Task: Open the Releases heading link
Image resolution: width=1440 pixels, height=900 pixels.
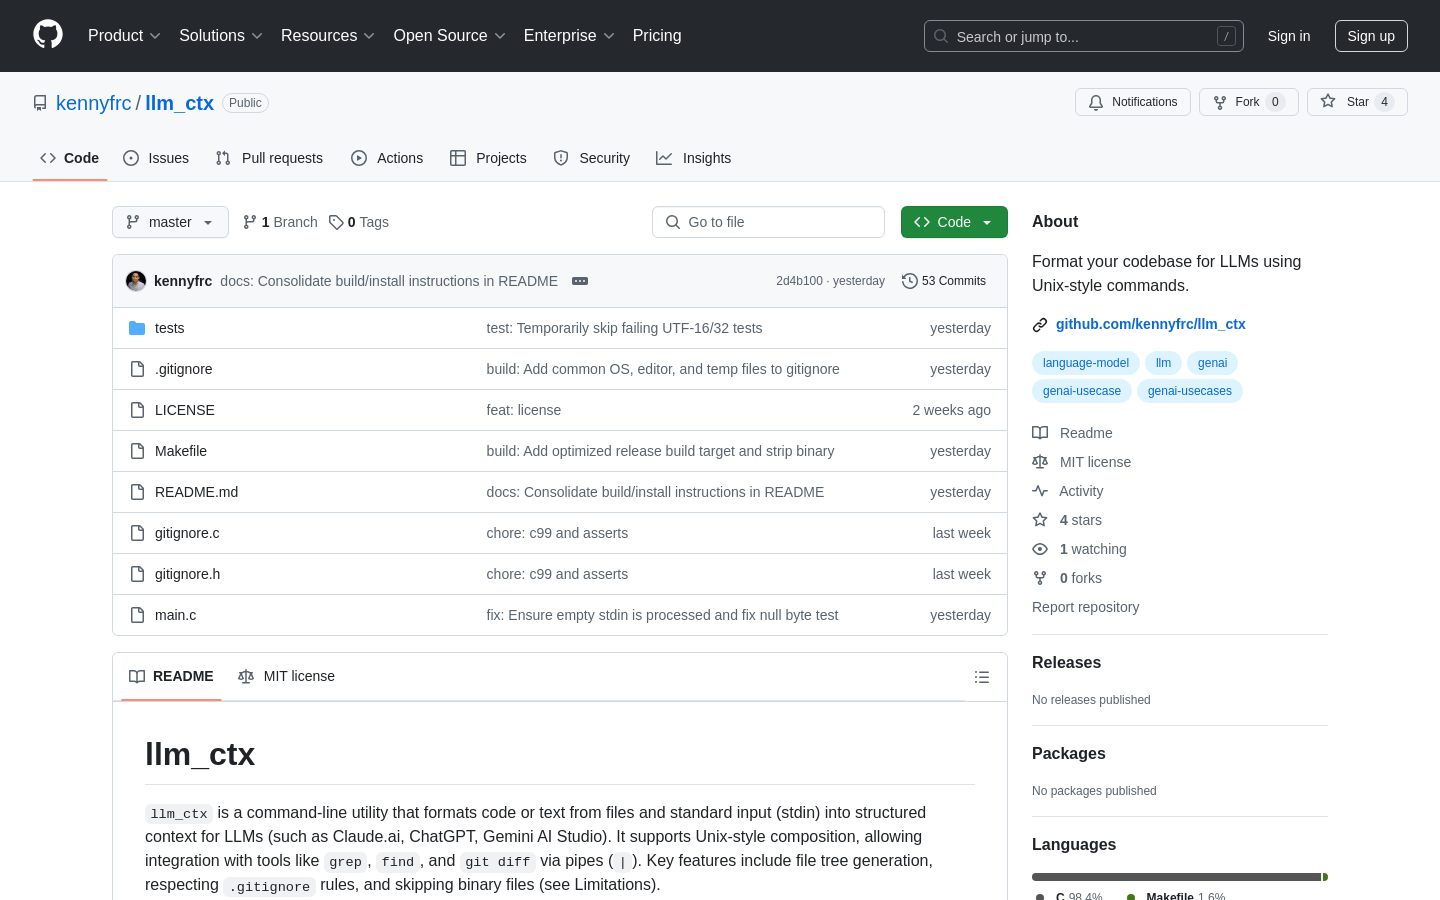Action: coord(1066,663)
